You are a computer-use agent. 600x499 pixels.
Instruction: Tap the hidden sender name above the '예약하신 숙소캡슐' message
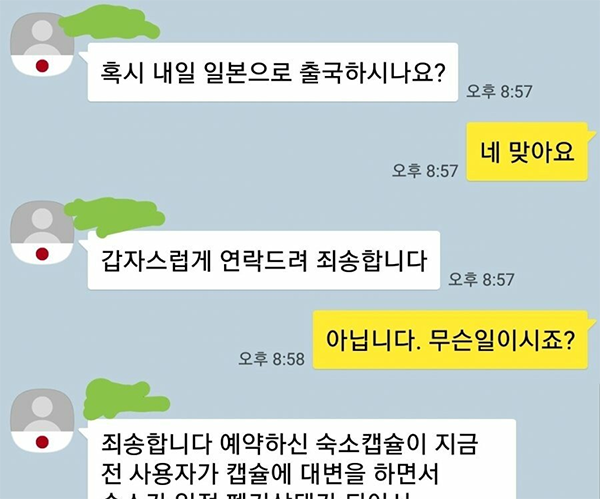click(126, 398)
